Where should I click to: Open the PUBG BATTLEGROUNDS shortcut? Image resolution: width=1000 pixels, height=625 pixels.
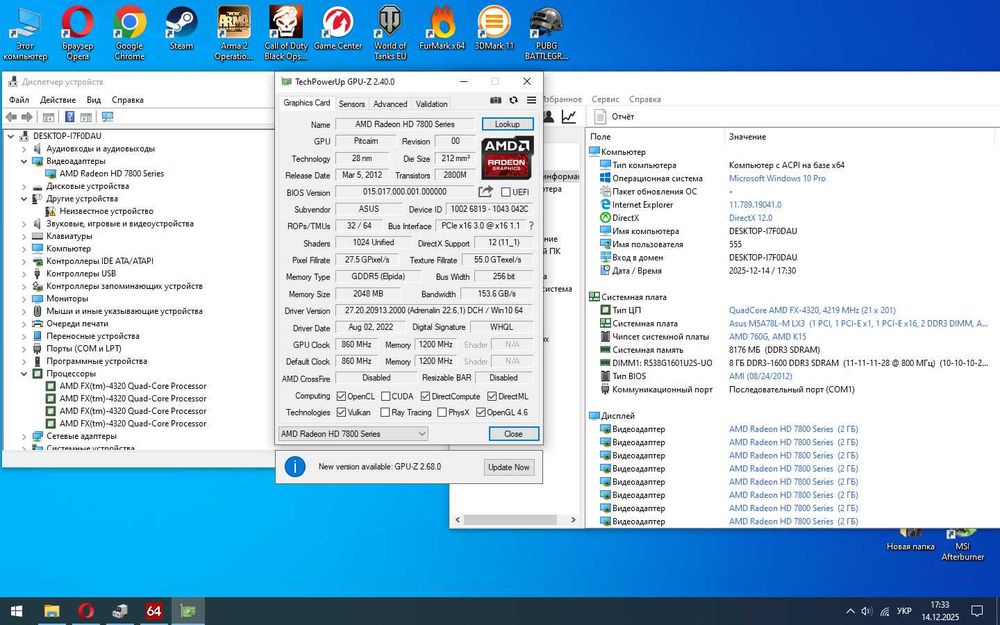[x=547, y=33]
